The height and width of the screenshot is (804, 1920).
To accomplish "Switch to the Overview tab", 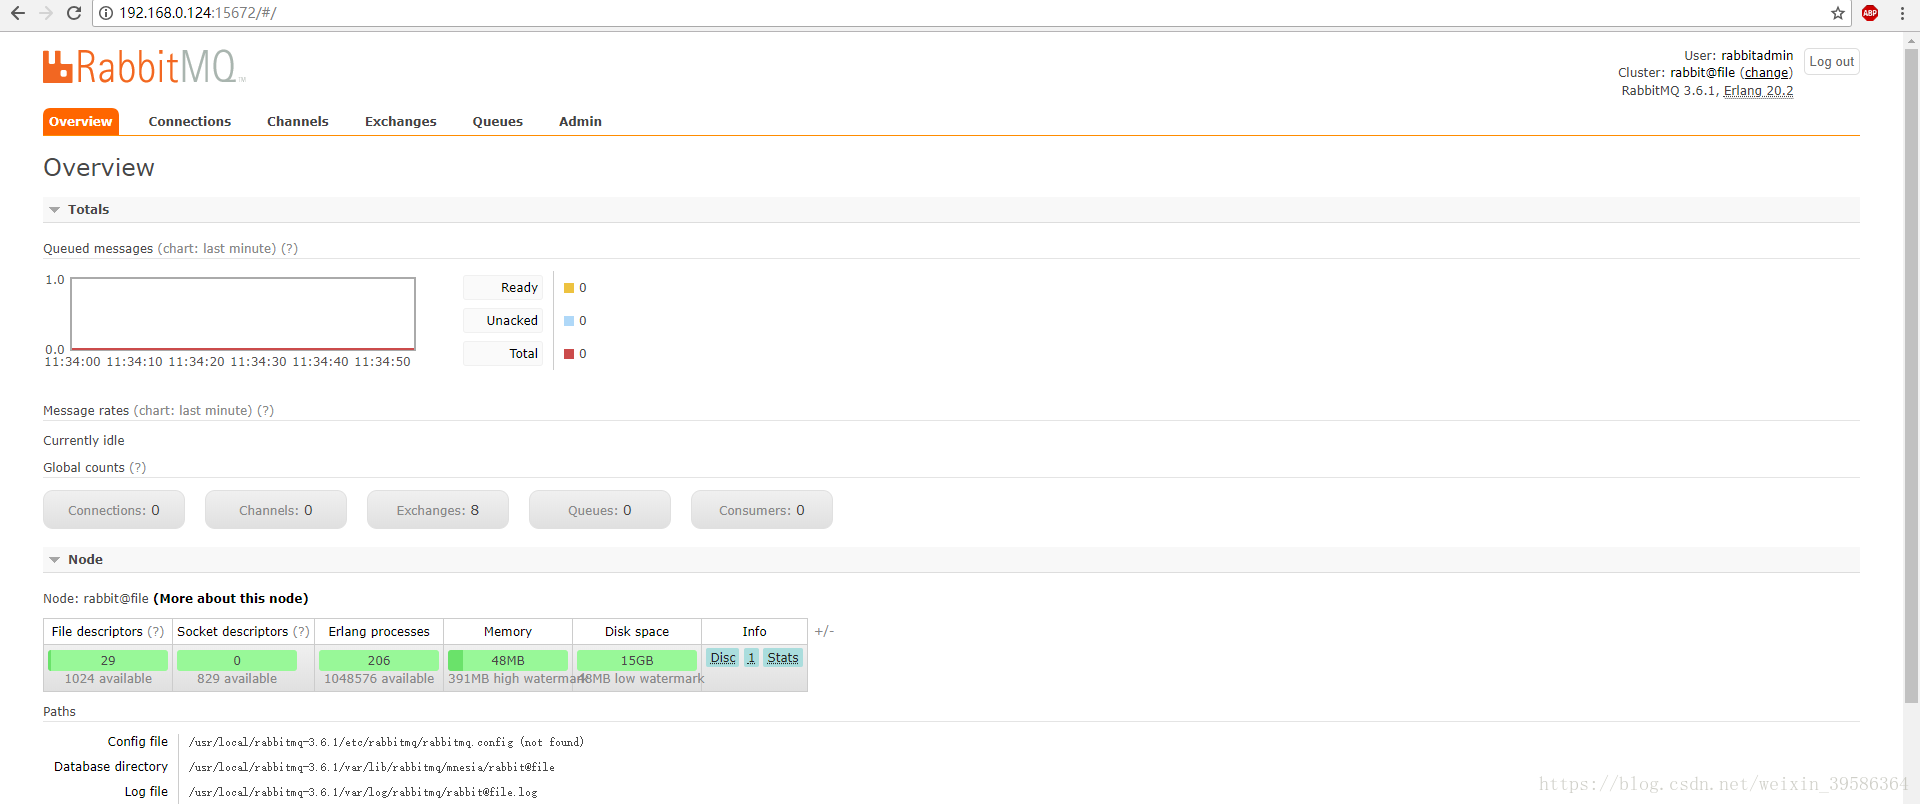I will pos(81,121).
